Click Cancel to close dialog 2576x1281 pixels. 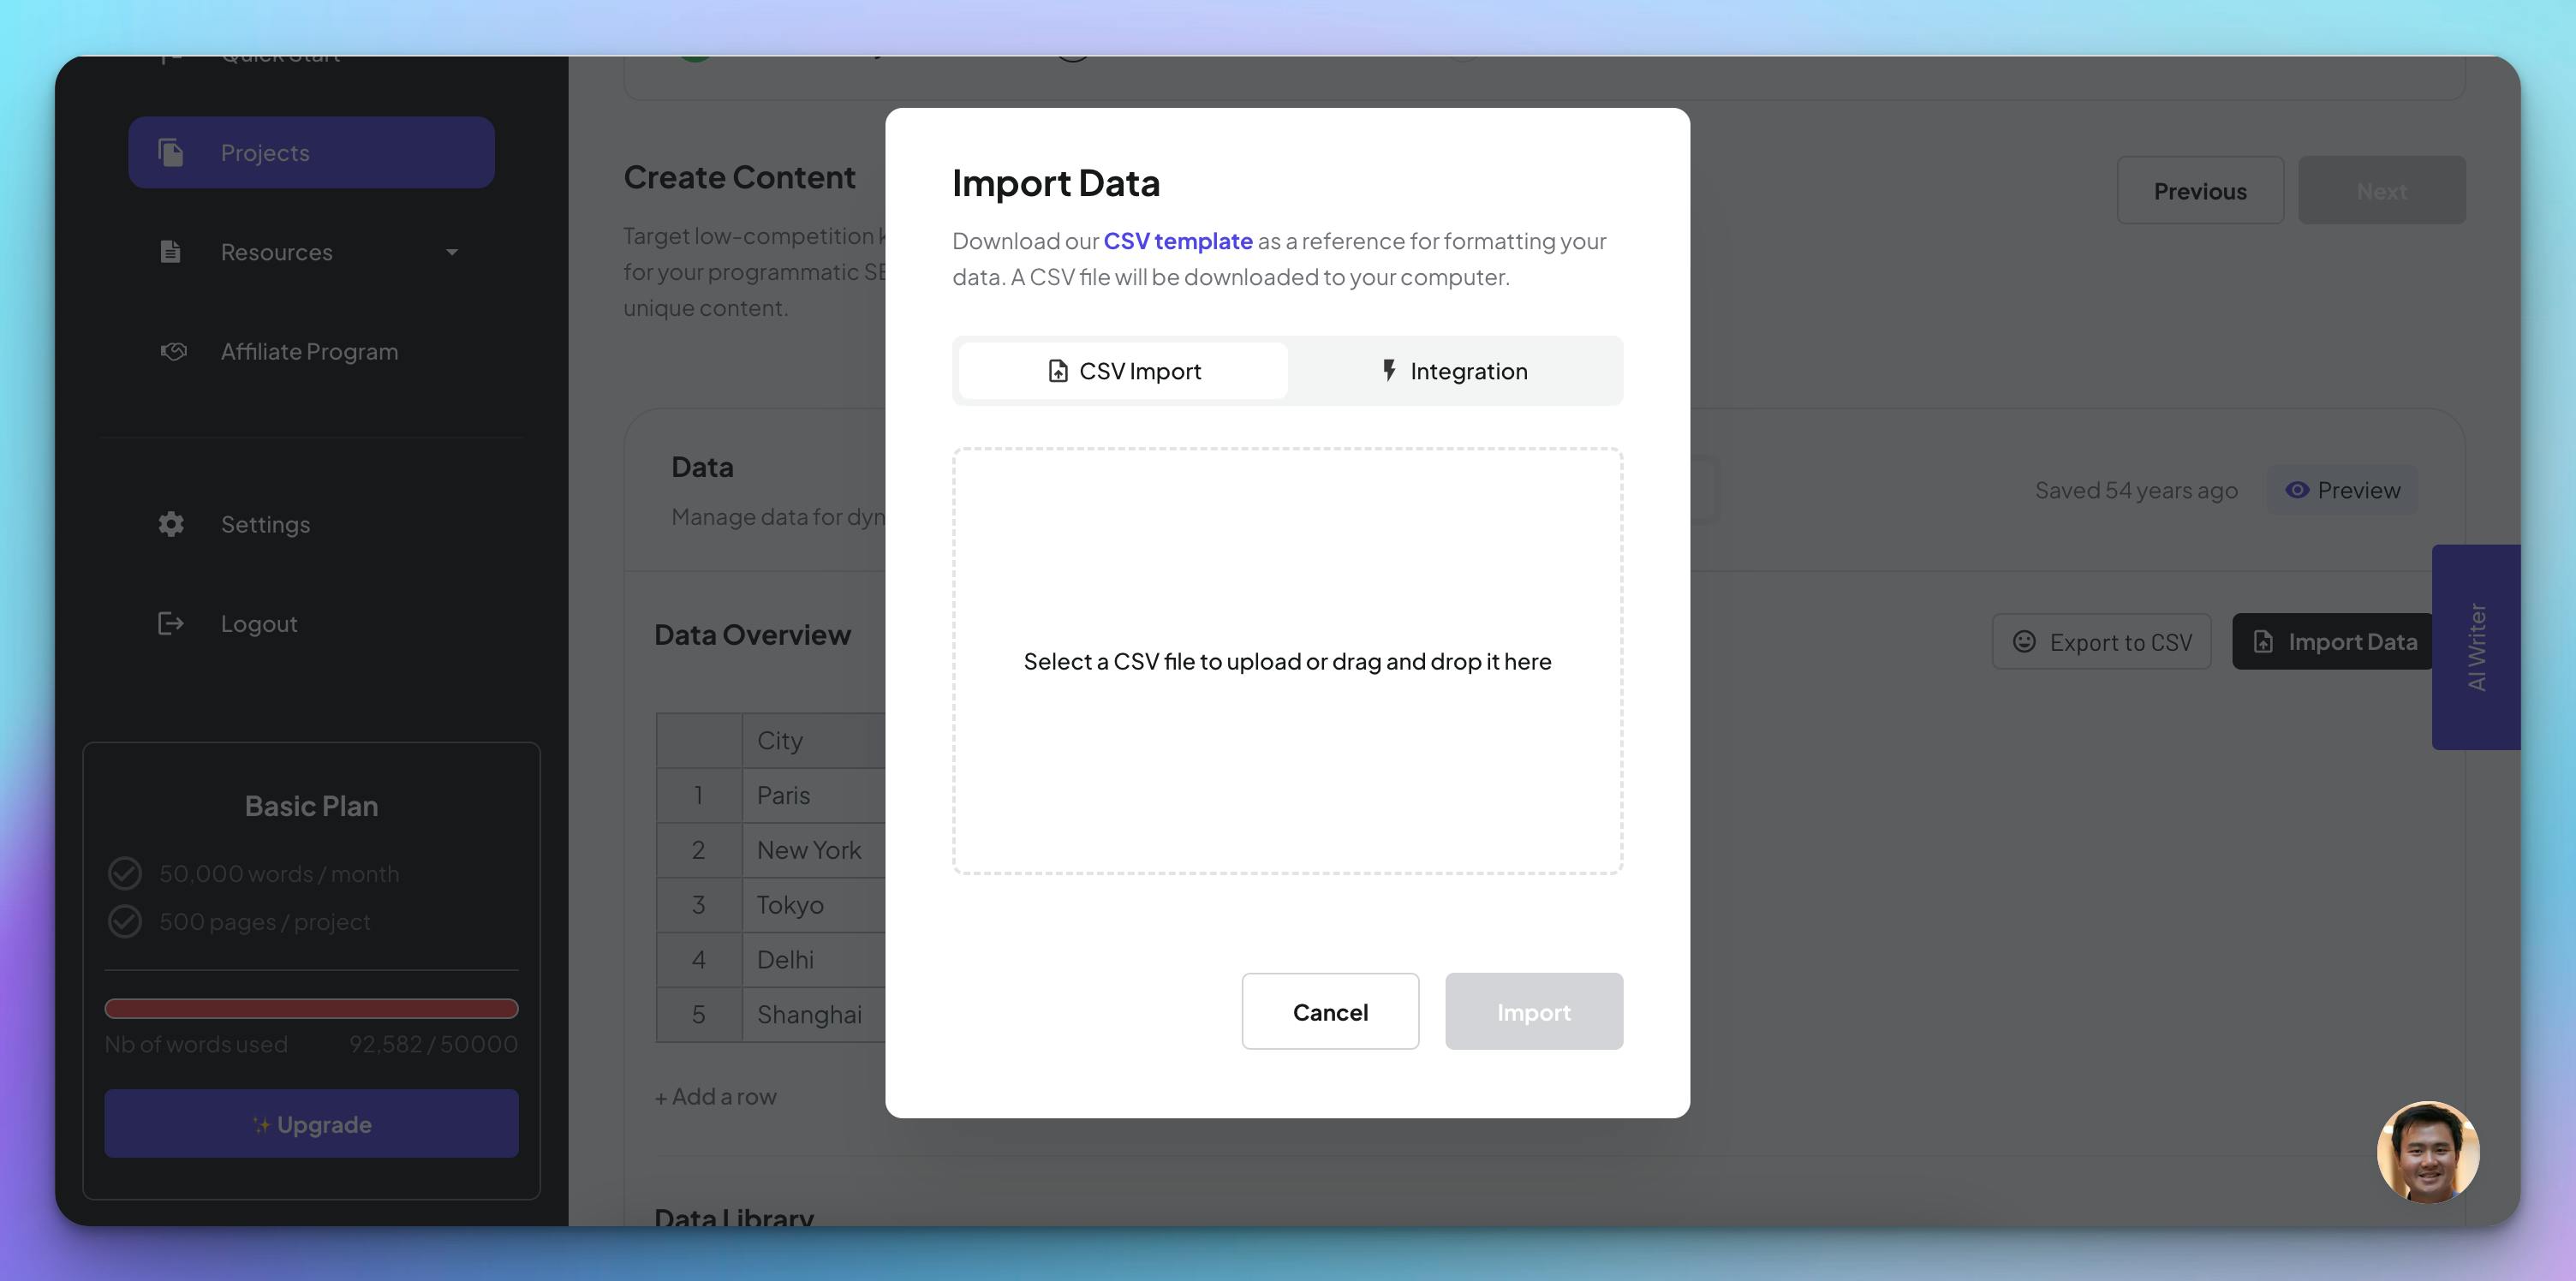coord(1331,1010)
